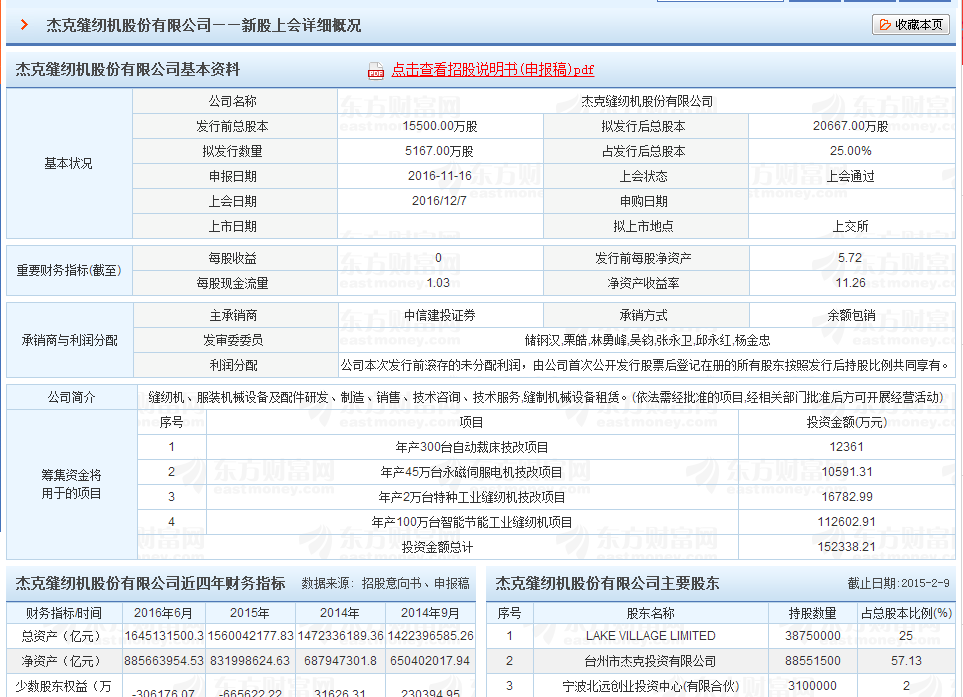Click the red PDF file icon
This screenshot has height=697, width=963.
click(375, 71)
